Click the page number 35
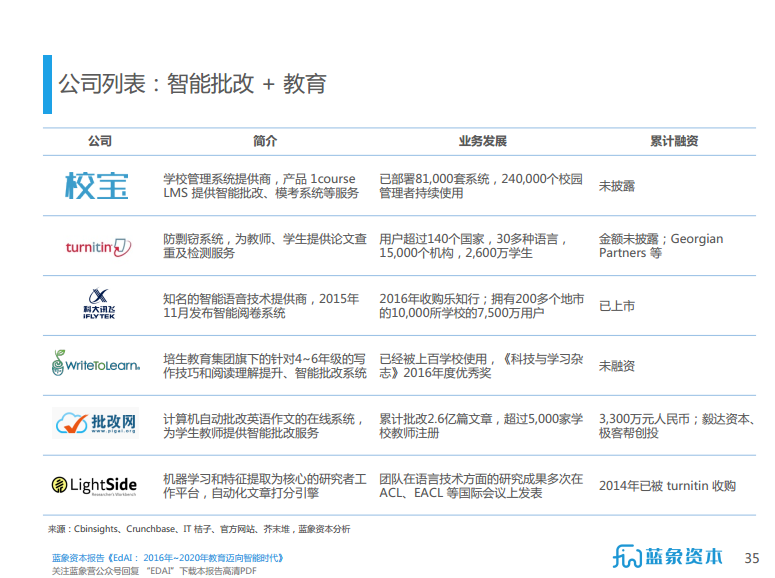This screenshot has height=578, width=775. (752, 558)
